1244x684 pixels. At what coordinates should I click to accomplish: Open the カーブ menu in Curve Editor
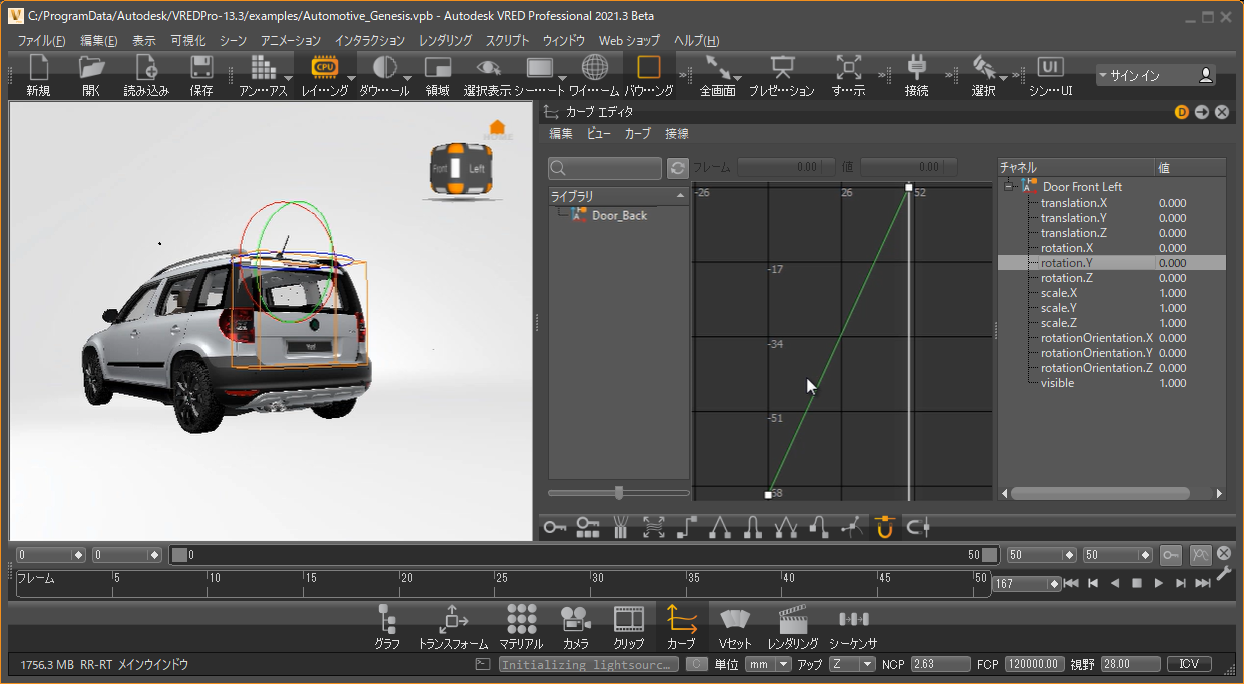click(x=637, y=134)
